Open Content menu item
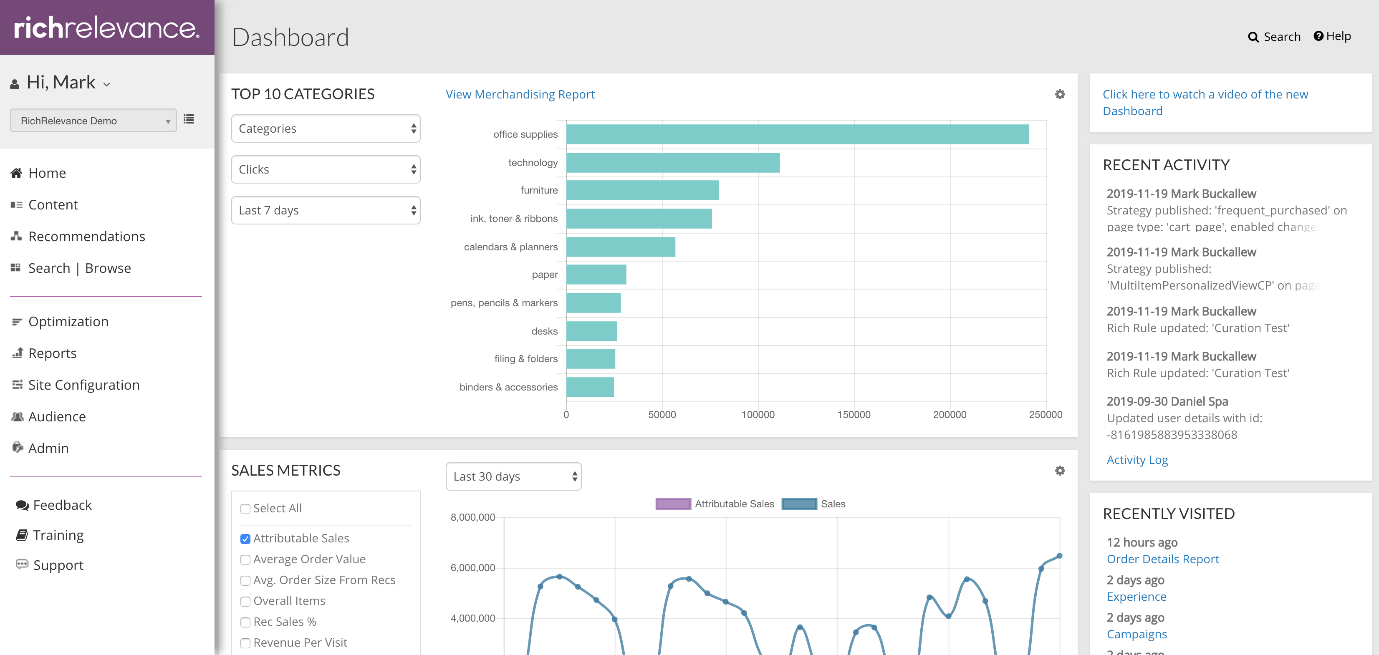This screenshot has height=655, width=1379. tap(53, 205)
